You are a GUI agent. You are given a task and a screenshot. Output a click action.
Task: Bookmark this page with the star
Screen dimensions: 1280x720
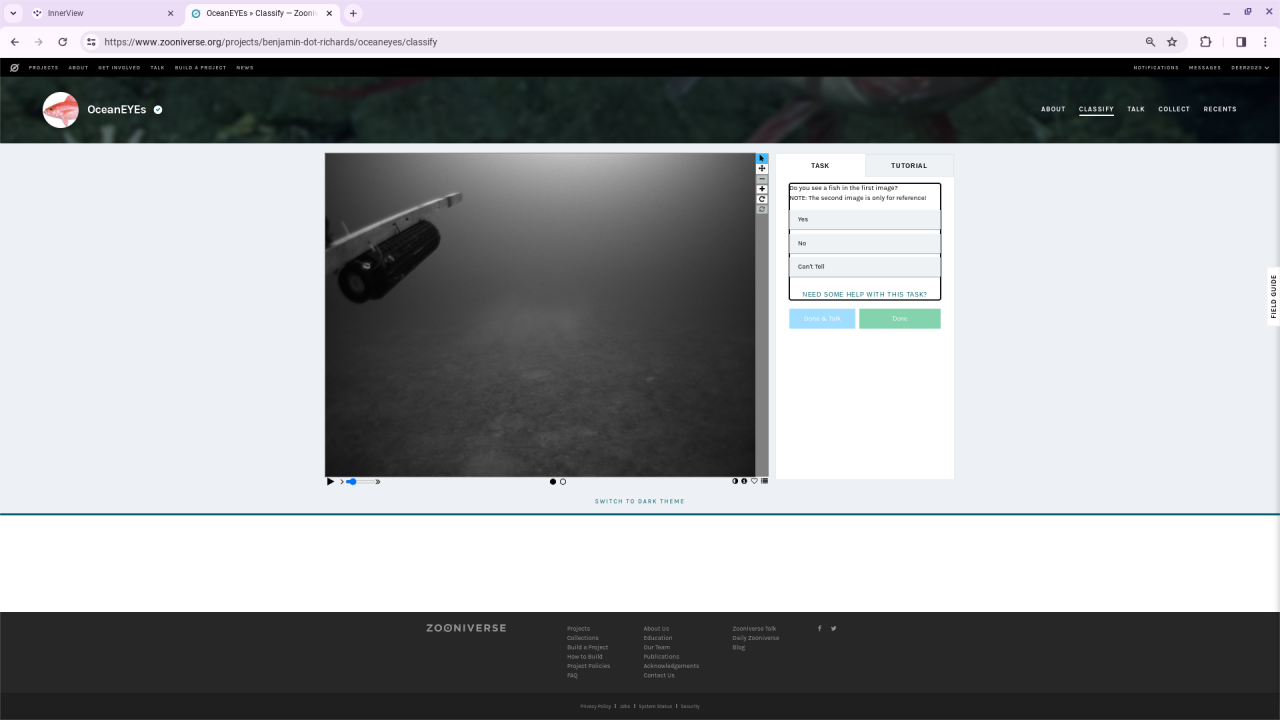(x=1172, y=42)
